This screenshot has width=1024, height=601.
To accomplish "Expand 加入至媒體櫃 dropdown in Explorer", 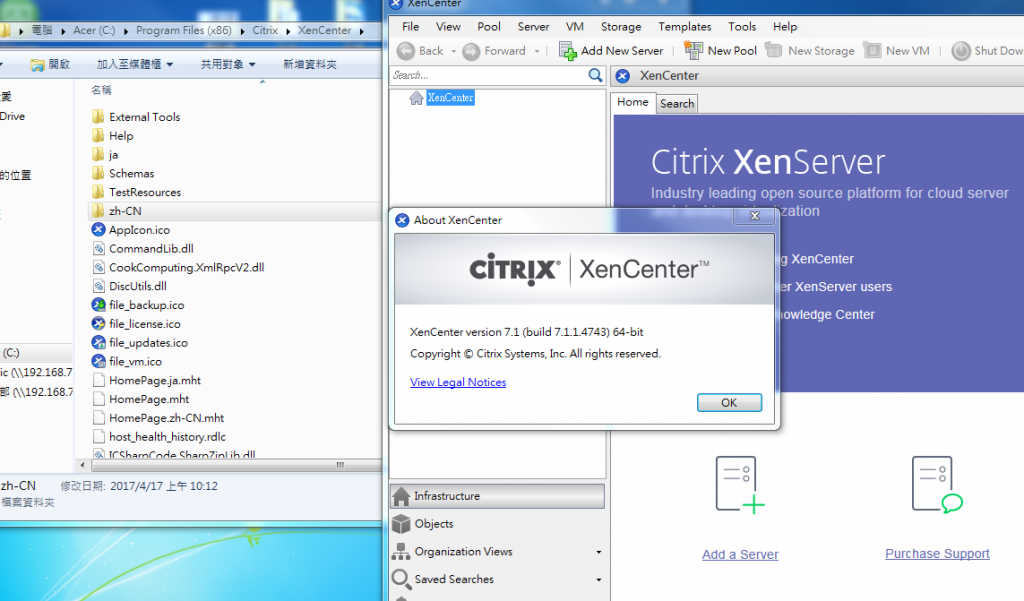I will pyautogui.click(x=170, y=65).
